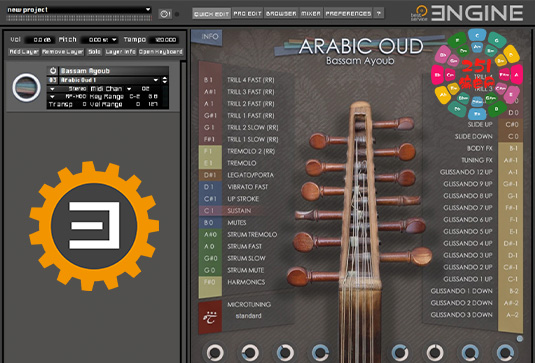Select the SLIDE DOWN articulation
Image resolution: width=535 pixels, height=363 pixels.
474,136
